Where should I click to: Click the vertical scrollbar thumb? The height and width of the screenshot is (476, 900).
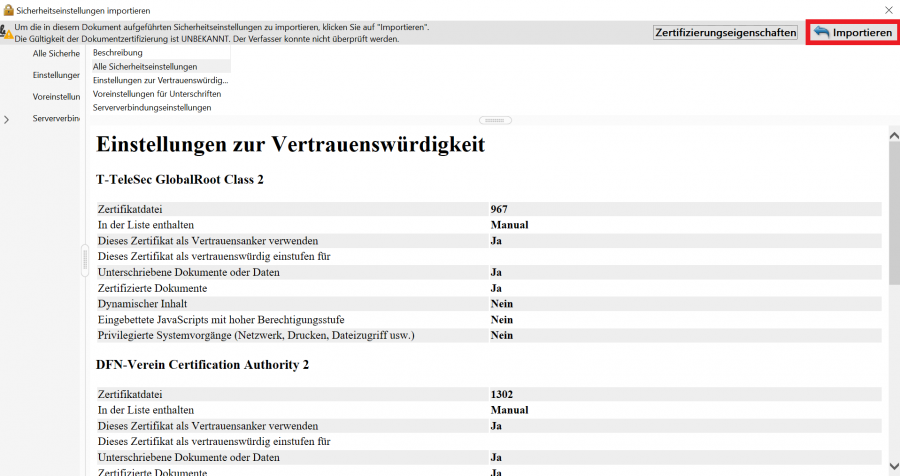tap(892, 210)
